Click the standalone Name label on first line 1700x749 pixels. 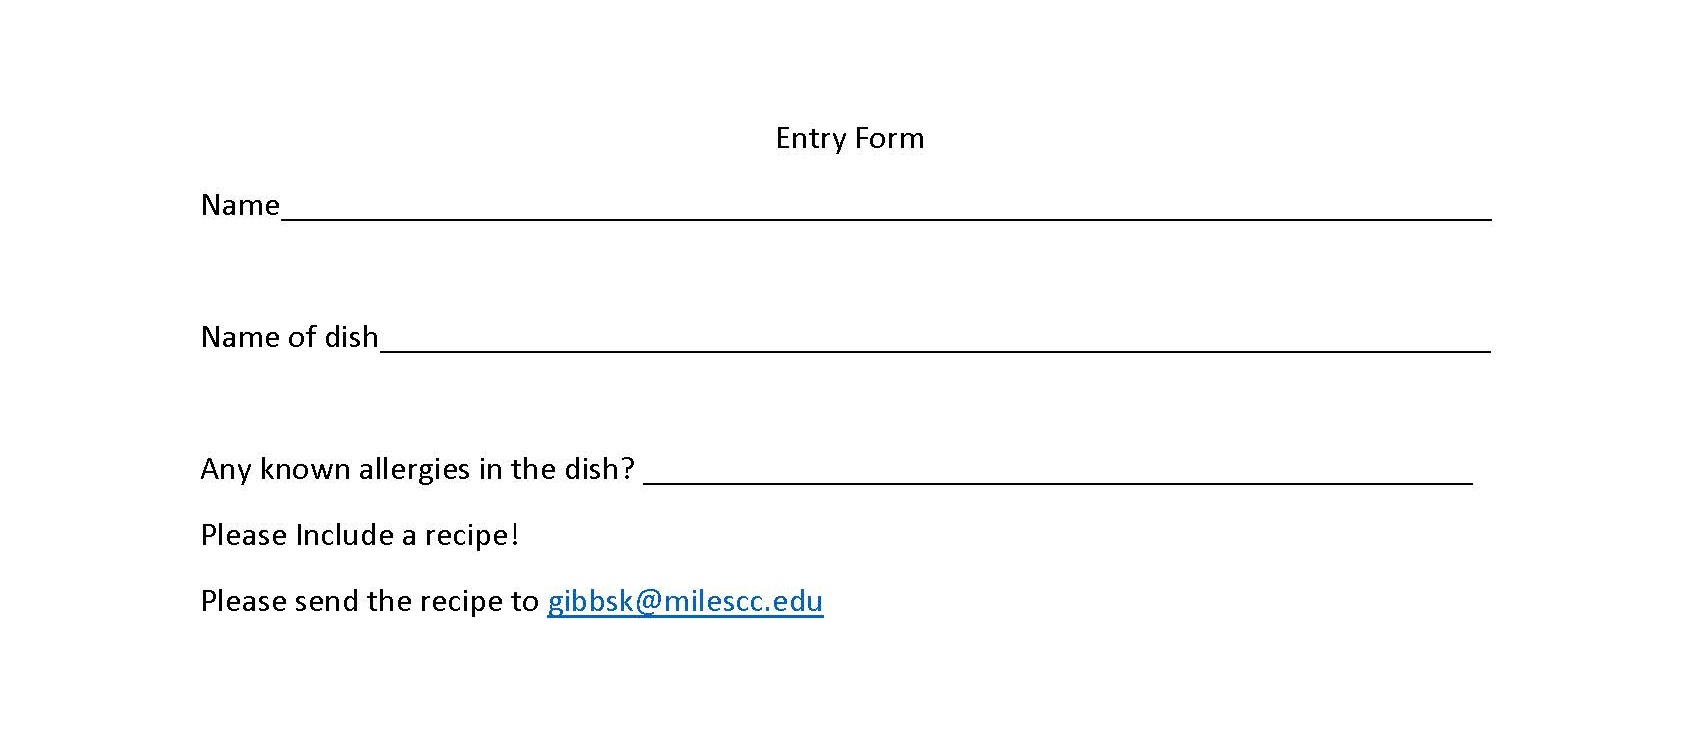point(240,205)
